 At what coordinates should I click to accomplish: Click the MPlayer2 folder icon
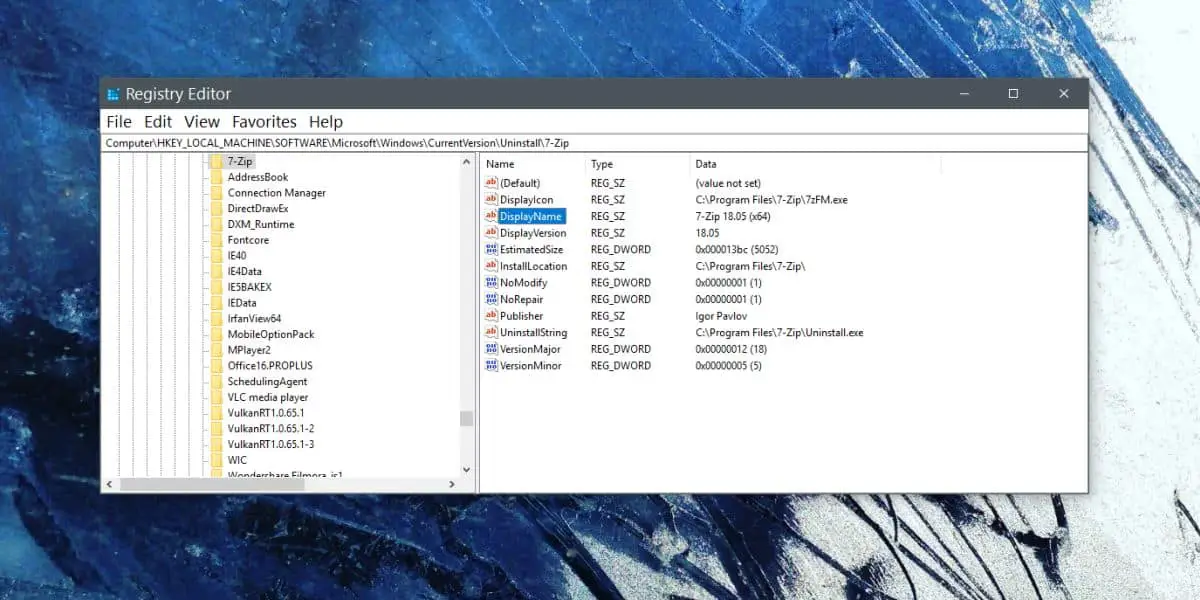point(216,350)
